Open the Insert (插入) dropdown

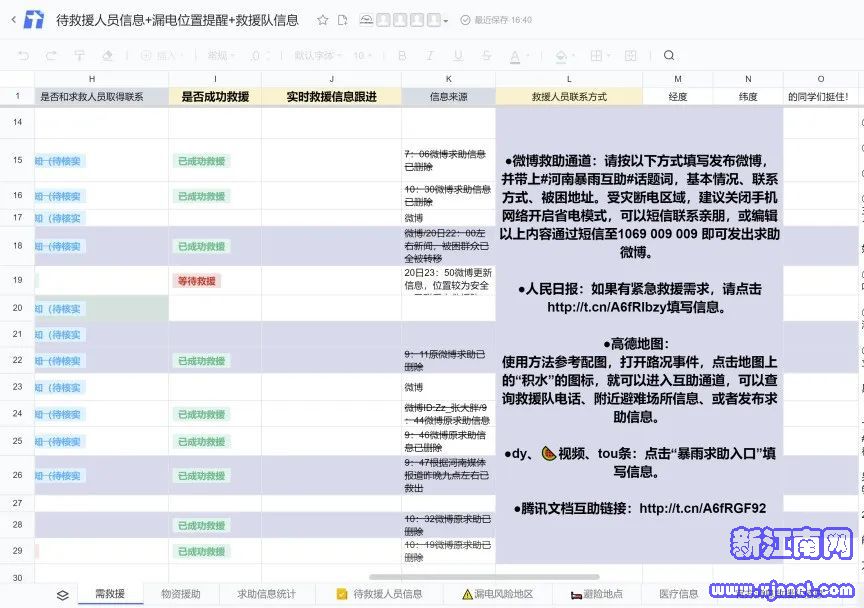tap(160, 56)
